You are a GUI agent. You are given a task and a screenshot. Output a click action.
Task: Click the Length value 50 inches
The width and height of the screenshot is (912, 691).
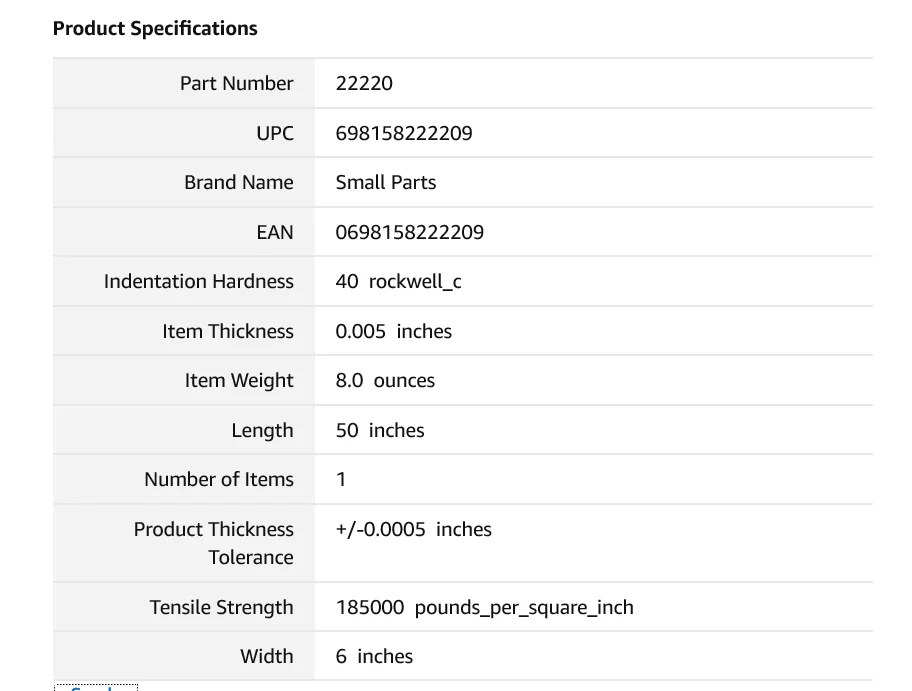coord(380,430)
